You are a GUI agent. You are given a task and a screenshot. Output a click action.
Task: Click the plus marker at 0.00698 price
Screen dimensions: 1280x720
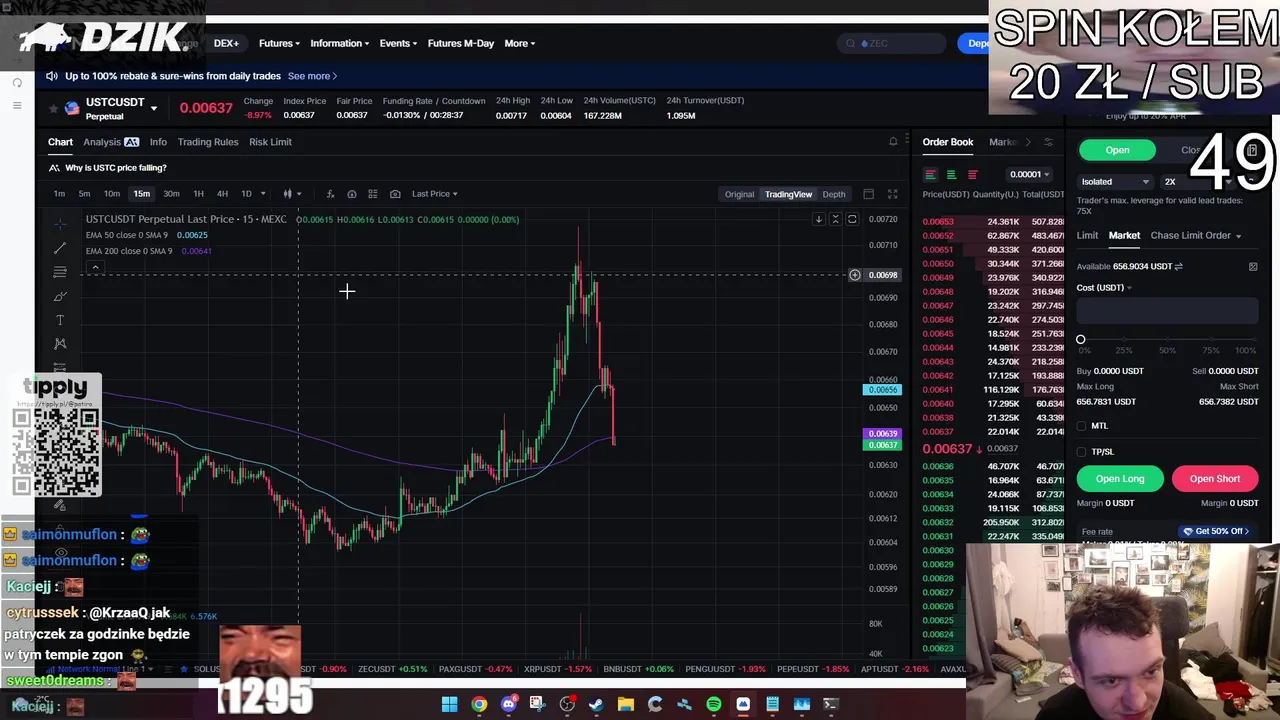click(855, 275)
